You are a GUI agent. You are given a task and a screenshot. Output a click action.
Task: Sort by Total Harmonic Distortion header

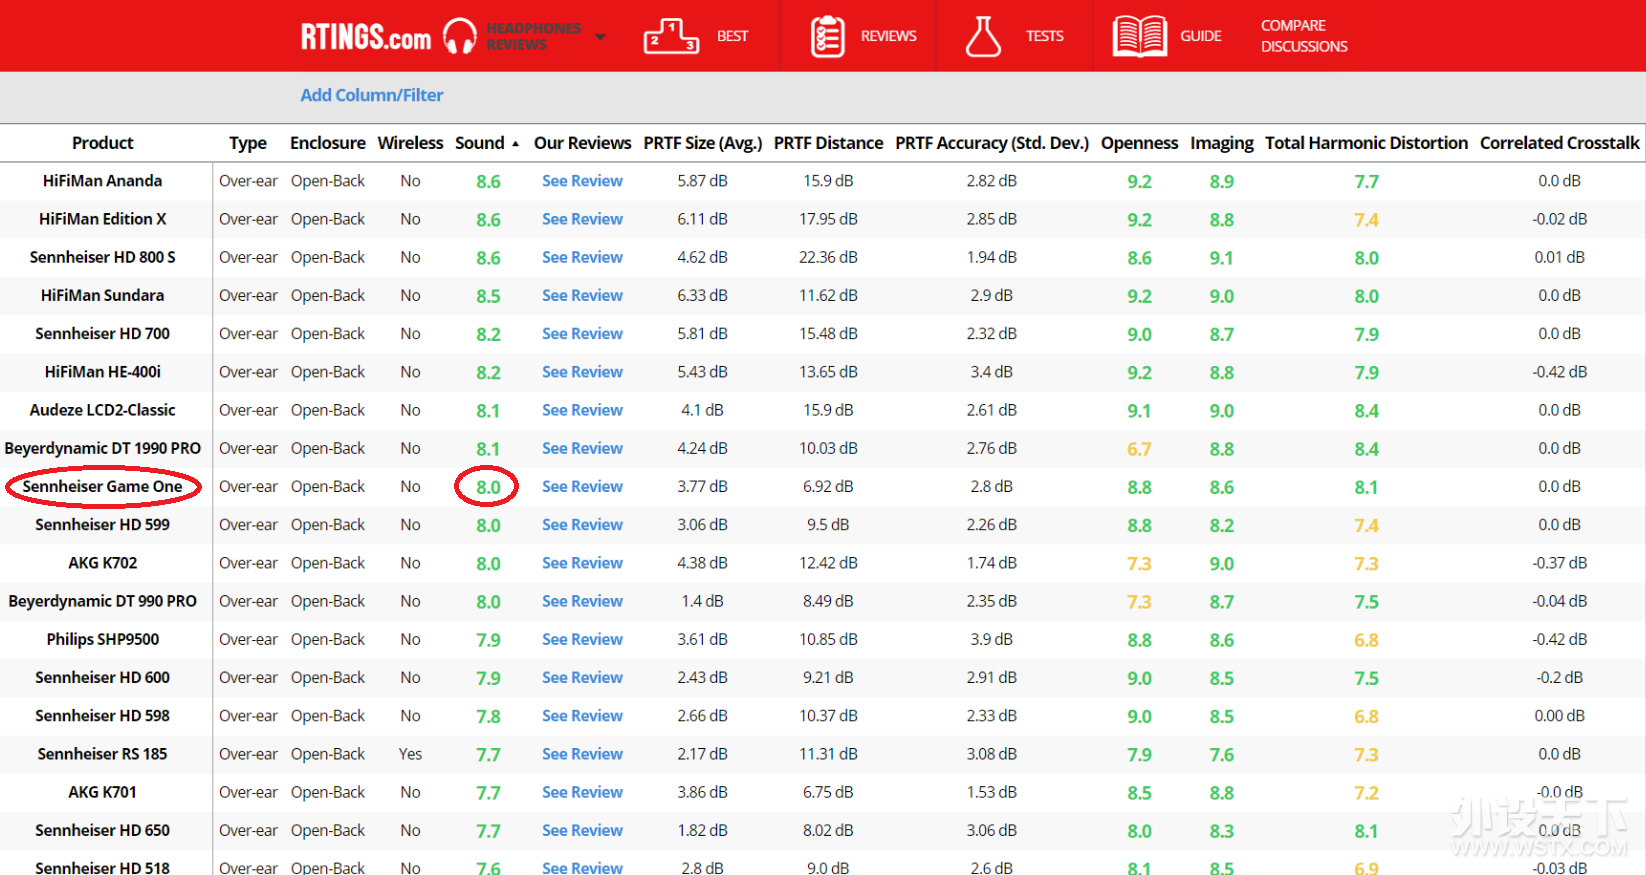tap(1367, 143)
